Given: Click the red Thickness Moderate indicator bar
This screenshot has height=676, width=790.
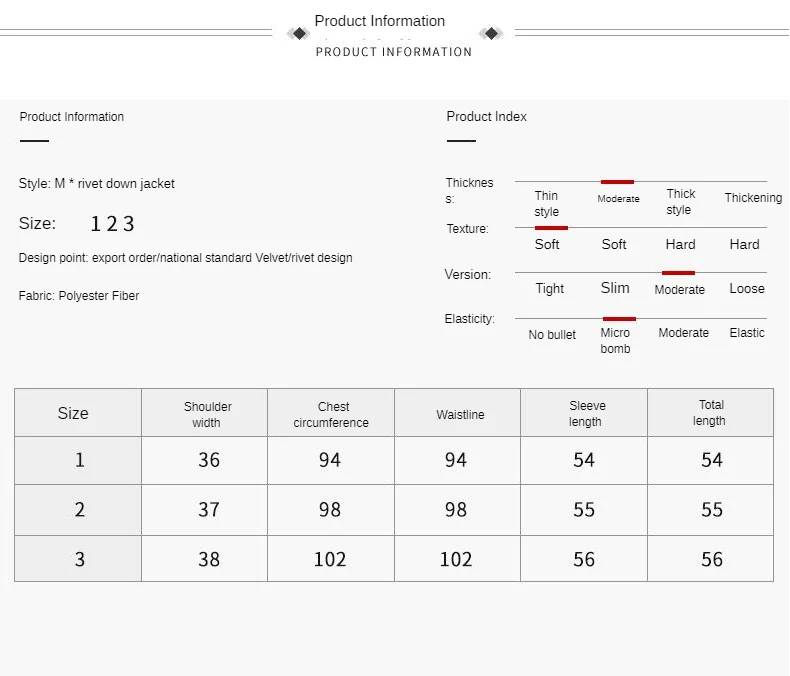Looking at the screenshot, I should pos(617,182).
